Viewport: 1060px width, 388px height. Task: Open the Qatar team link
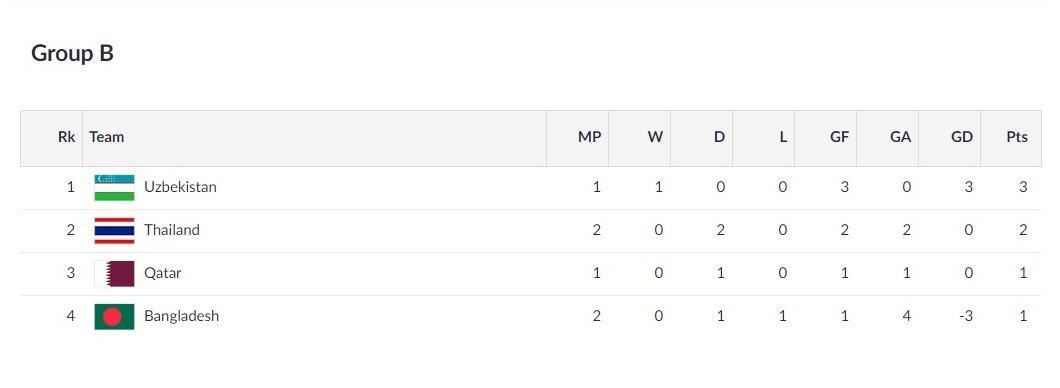[162, 273]
